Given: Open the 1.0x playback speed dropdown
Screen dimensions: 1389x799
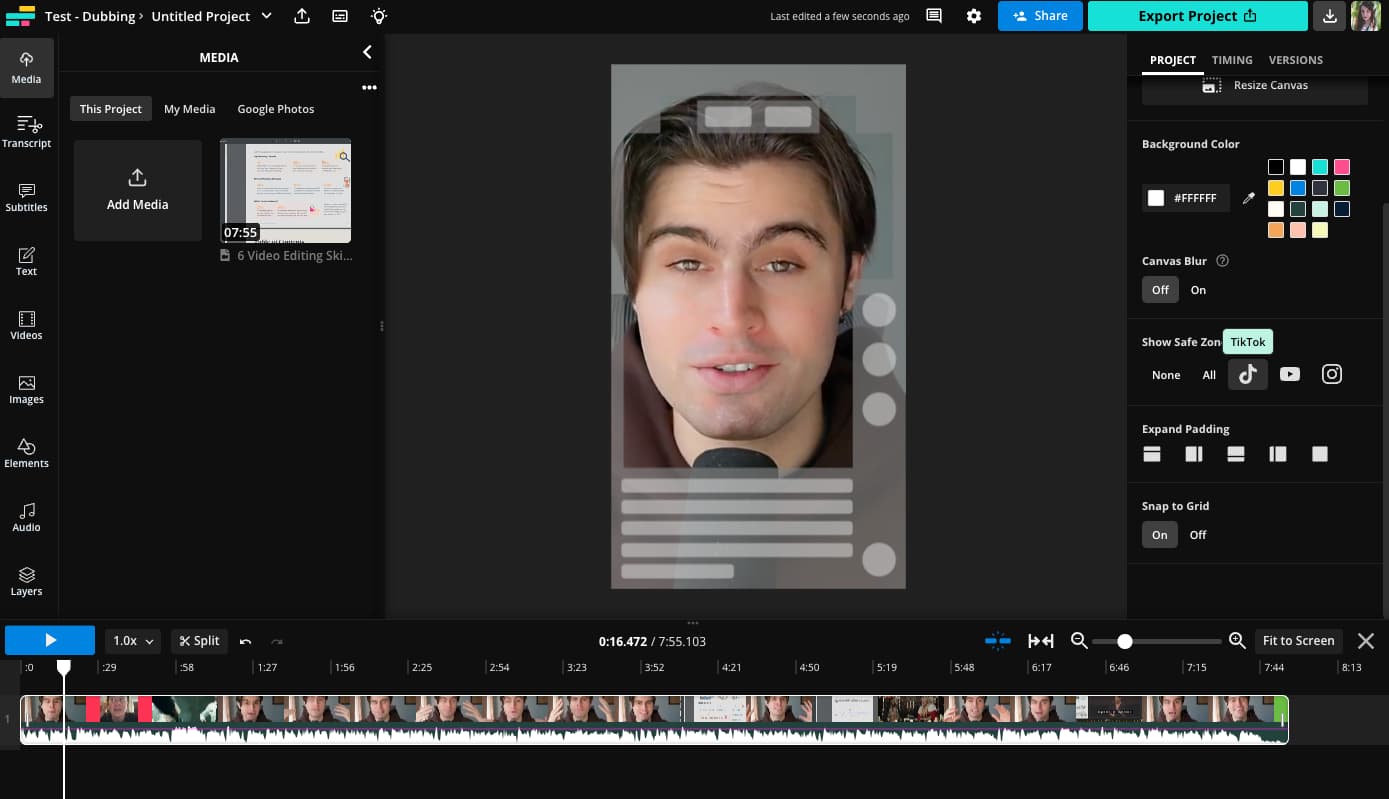Looking at the screenshot, I should point(132,640).
